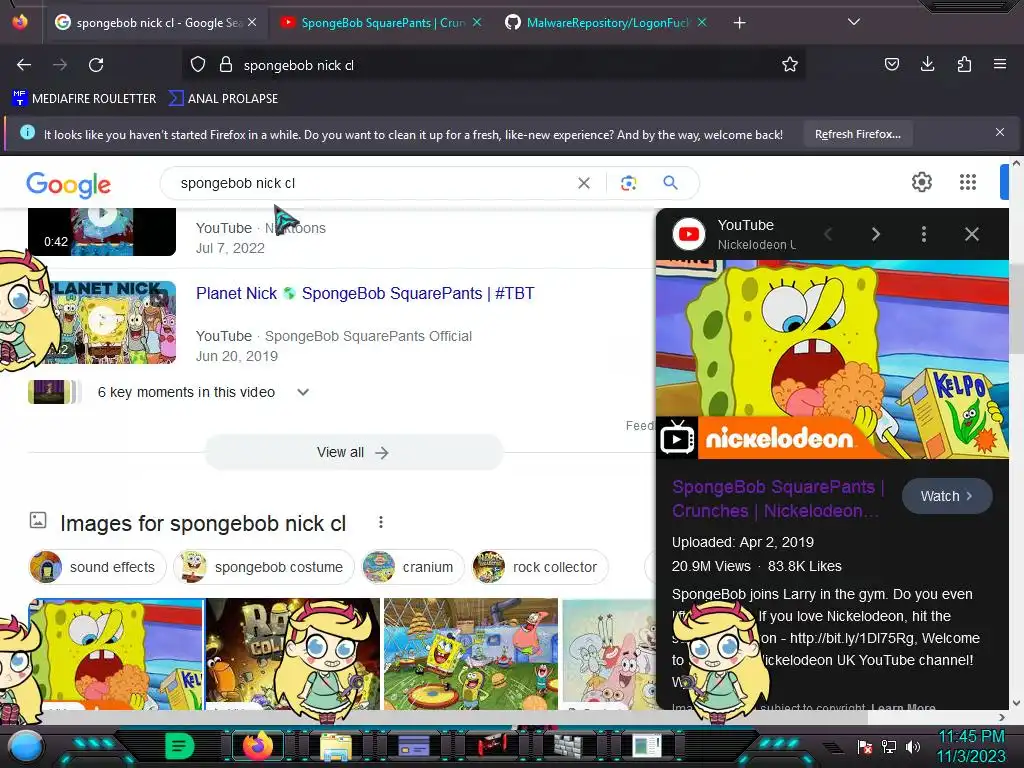Image resolution: width=1024 pixels, height=768 pixels.
Task: Close the YouTube preview side panel
Action: (972, 234)
